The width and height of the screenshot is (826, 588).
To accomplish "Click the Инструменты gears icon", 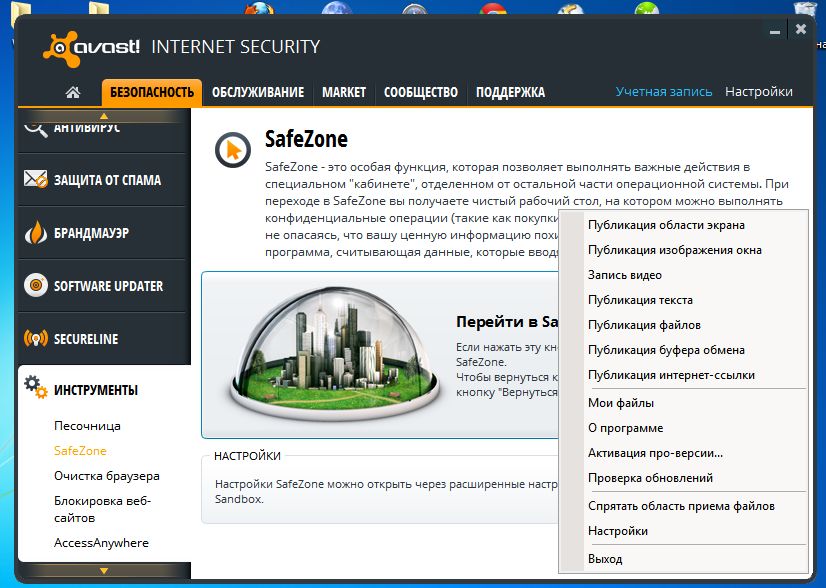I will coord(36,387).
